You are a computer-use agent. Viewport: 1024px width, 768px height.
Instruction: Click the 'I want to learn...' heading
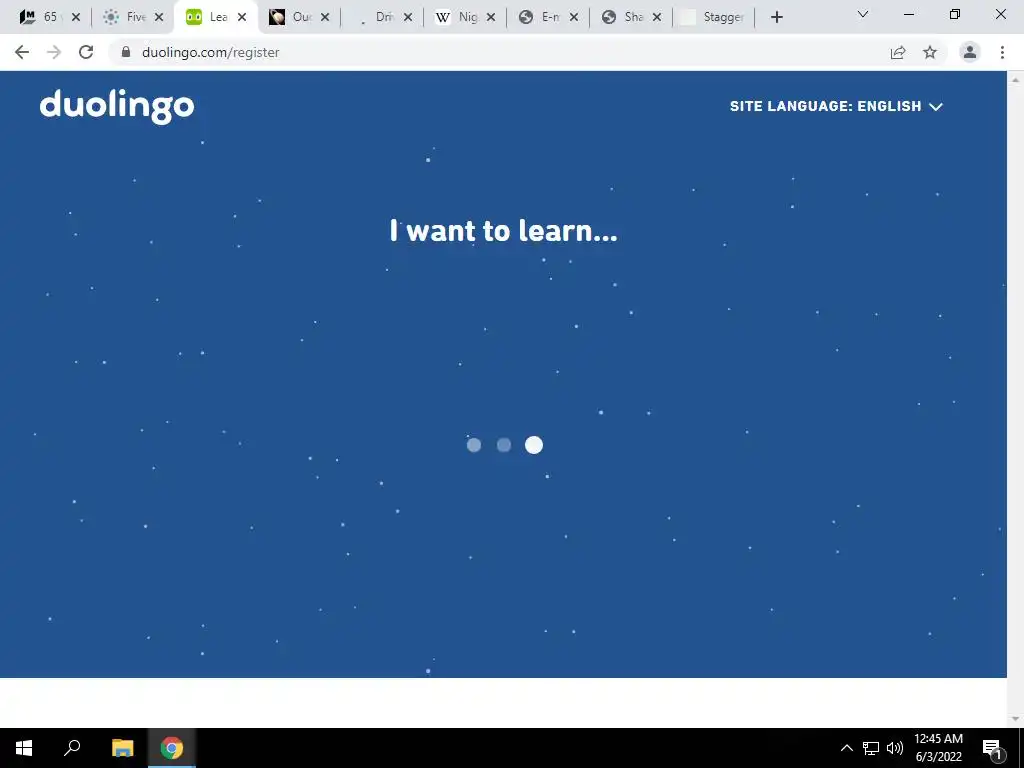click(503, 231)
